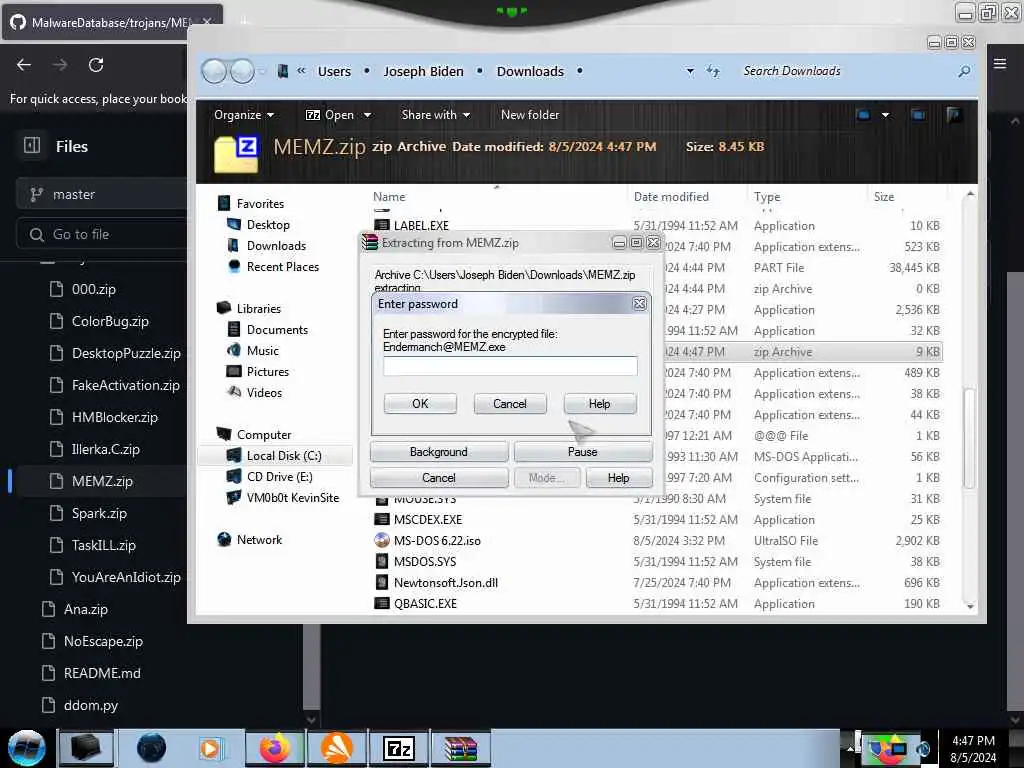Click the Go to file search box
The image size is (1024, 768).
[x=101, y=234]
